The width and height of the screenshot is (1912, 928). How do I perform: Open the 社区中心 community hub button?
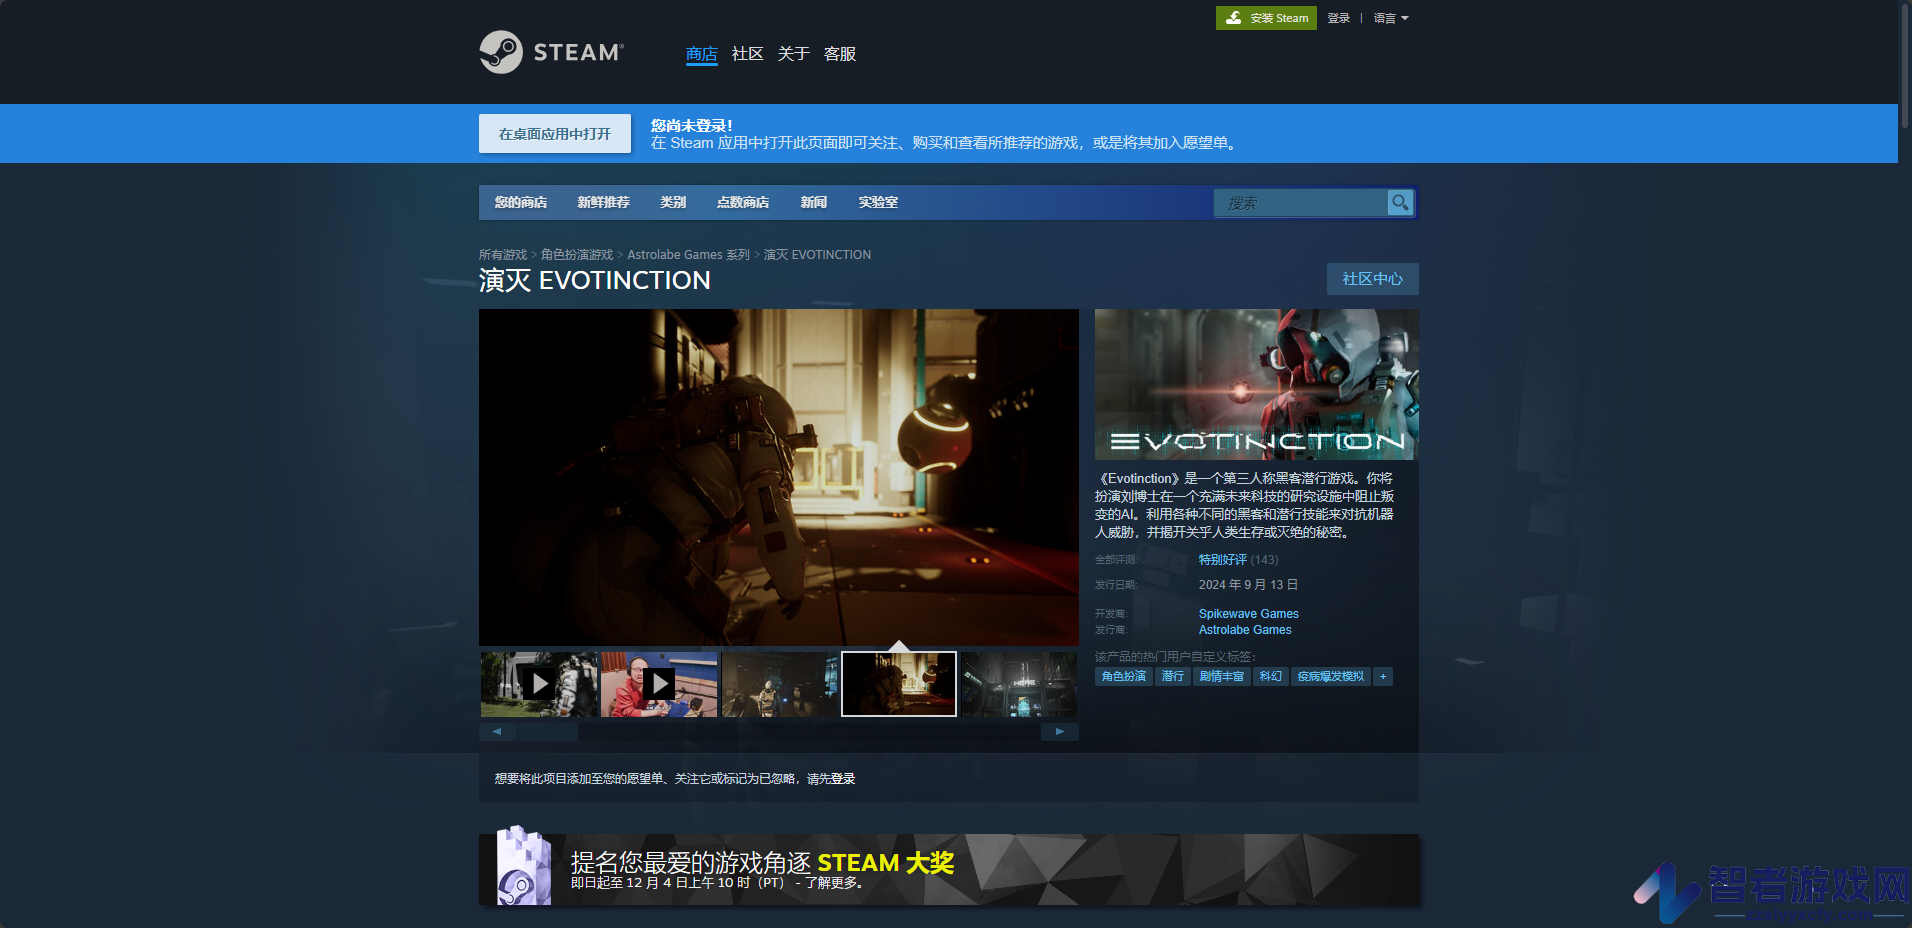[1373, 279]
